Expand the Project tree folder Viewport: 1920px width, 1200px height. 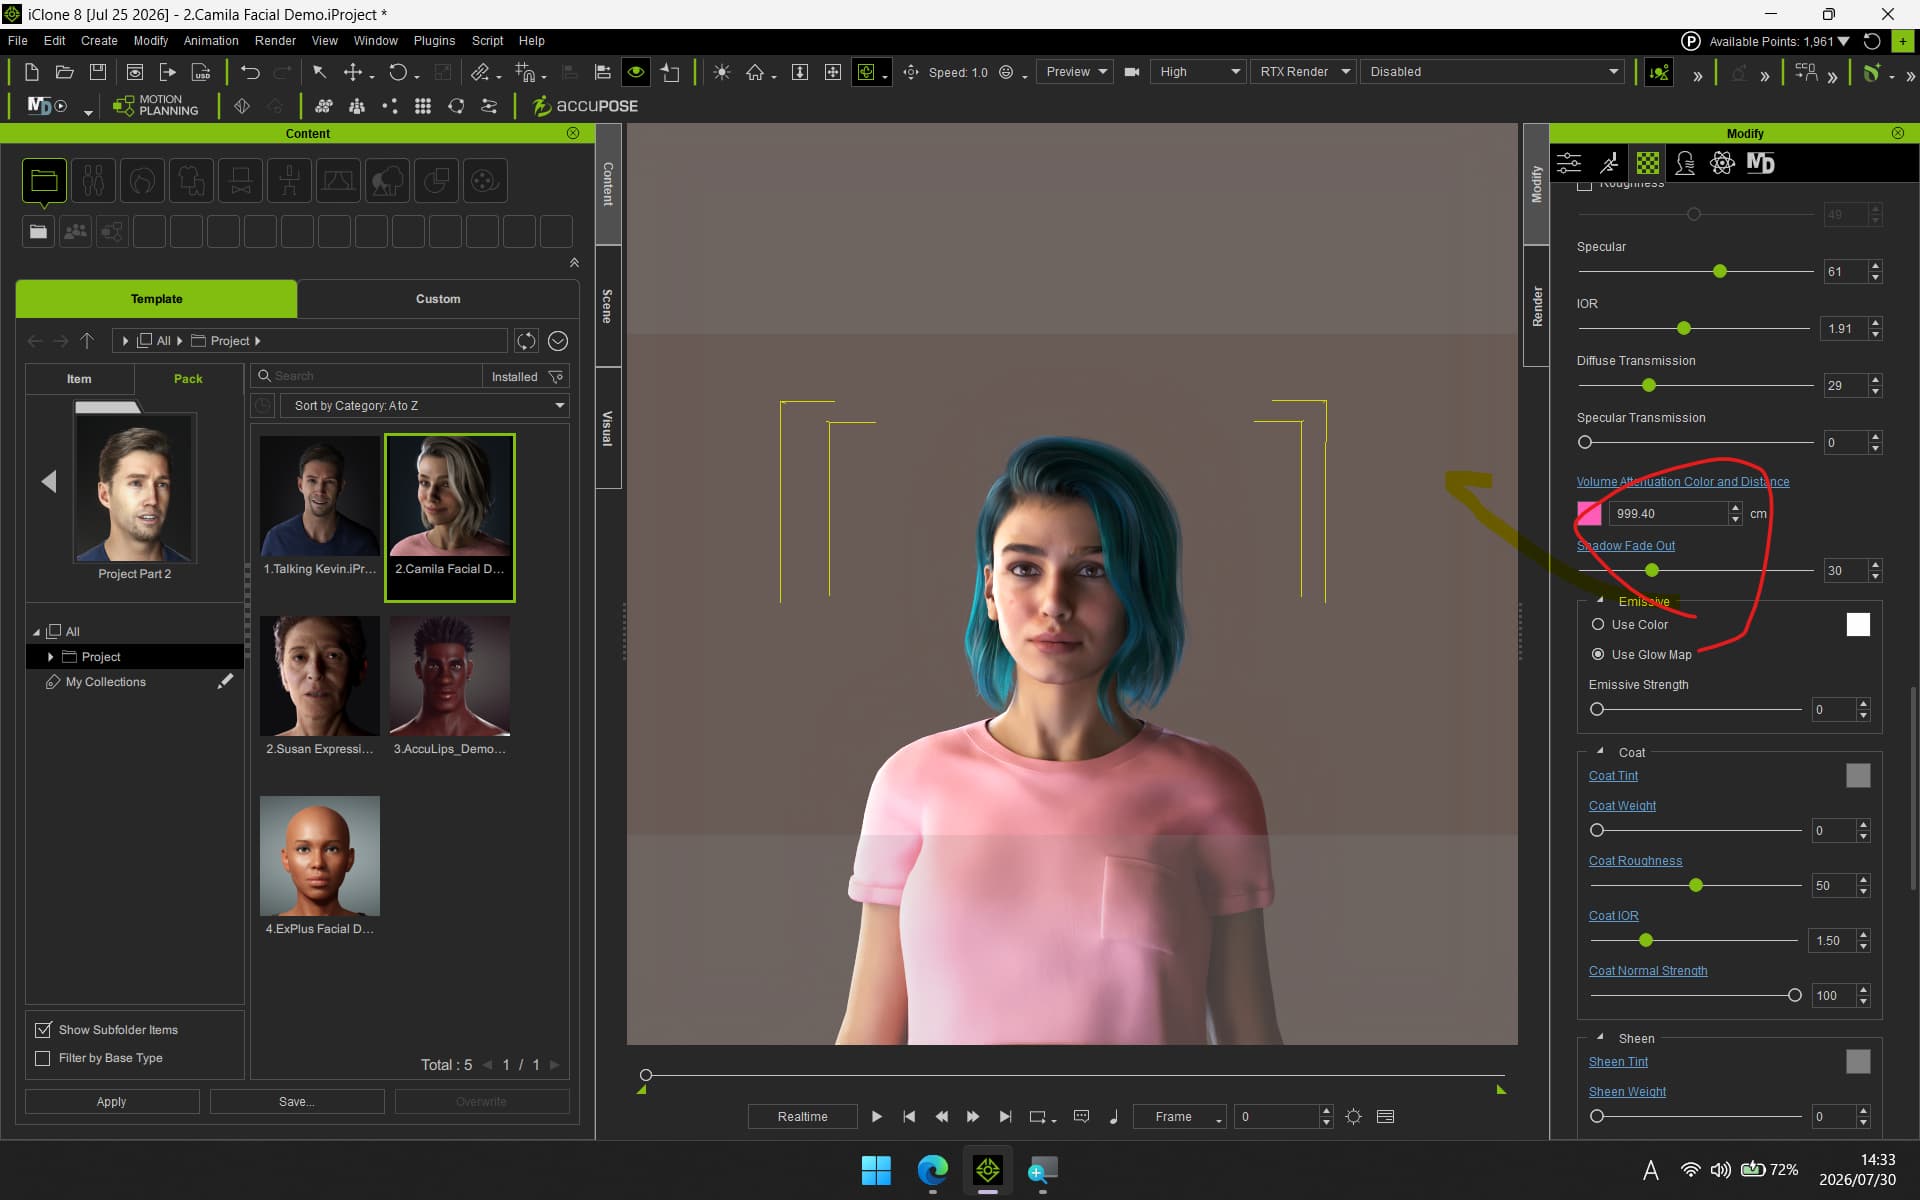[50, 656]
